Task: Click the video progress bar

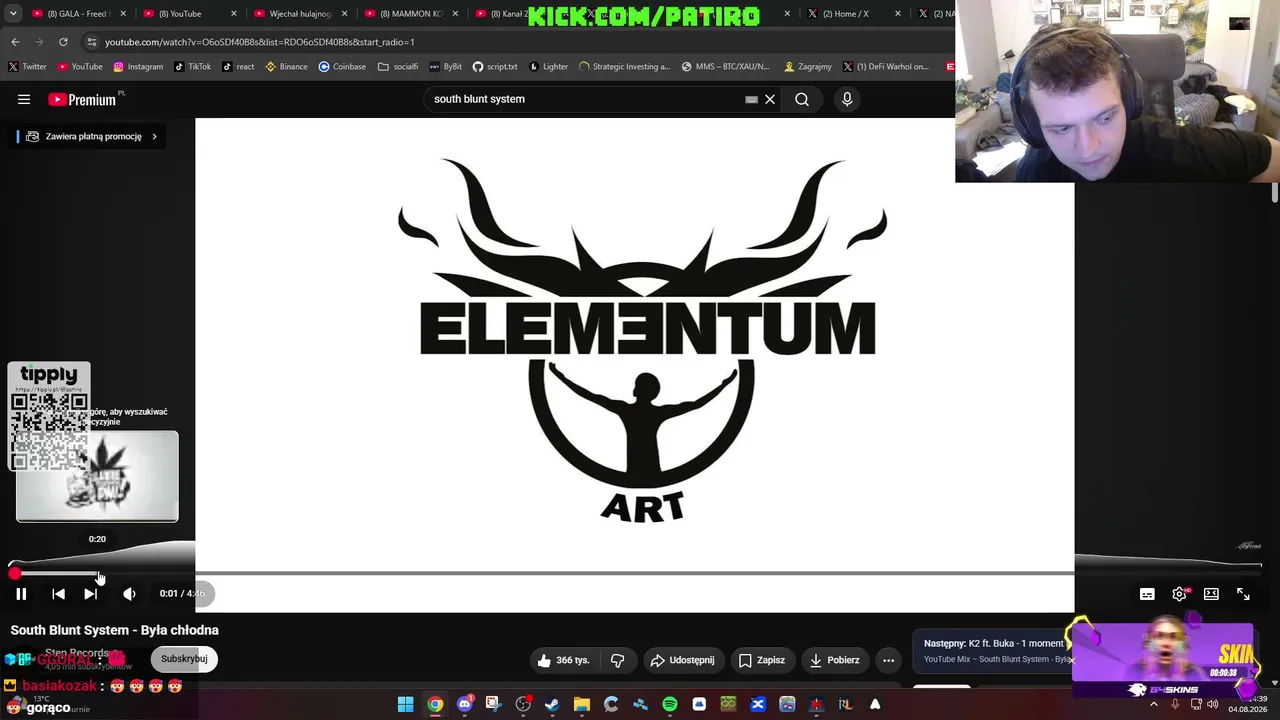Action: 635,573
